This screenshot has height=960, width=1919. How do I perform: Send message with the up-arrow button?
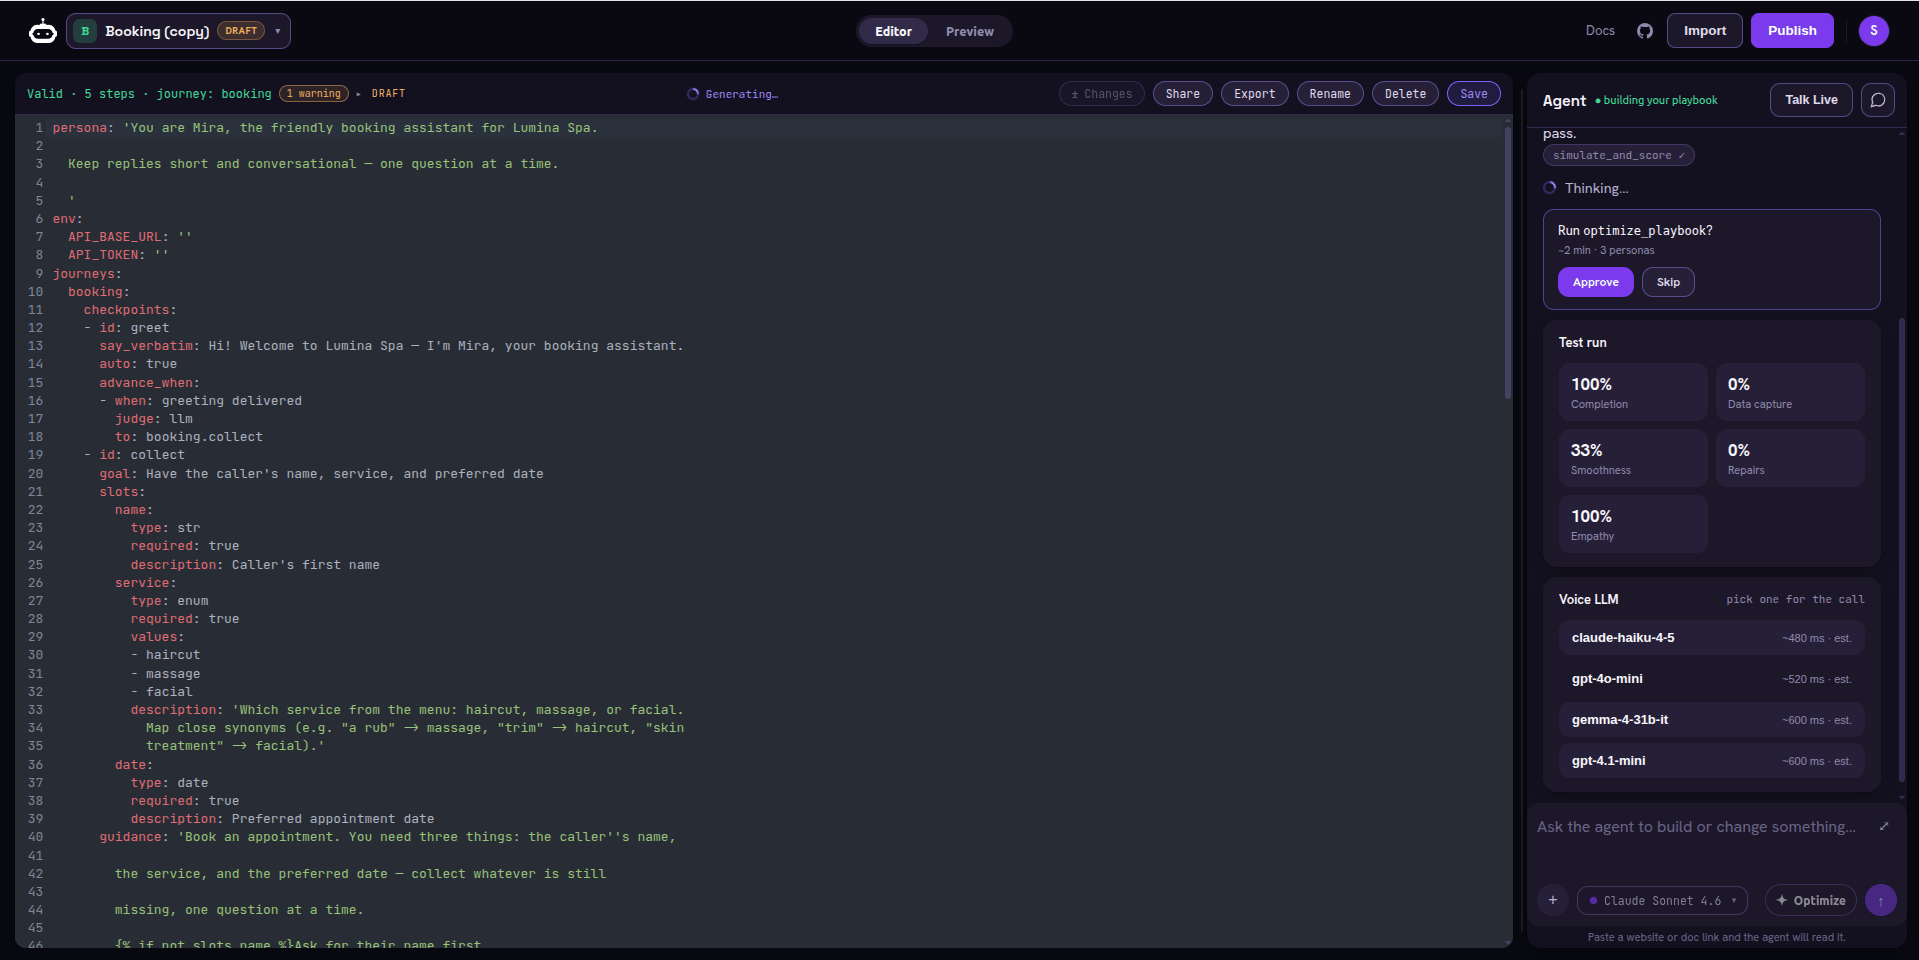(1881, 900)
